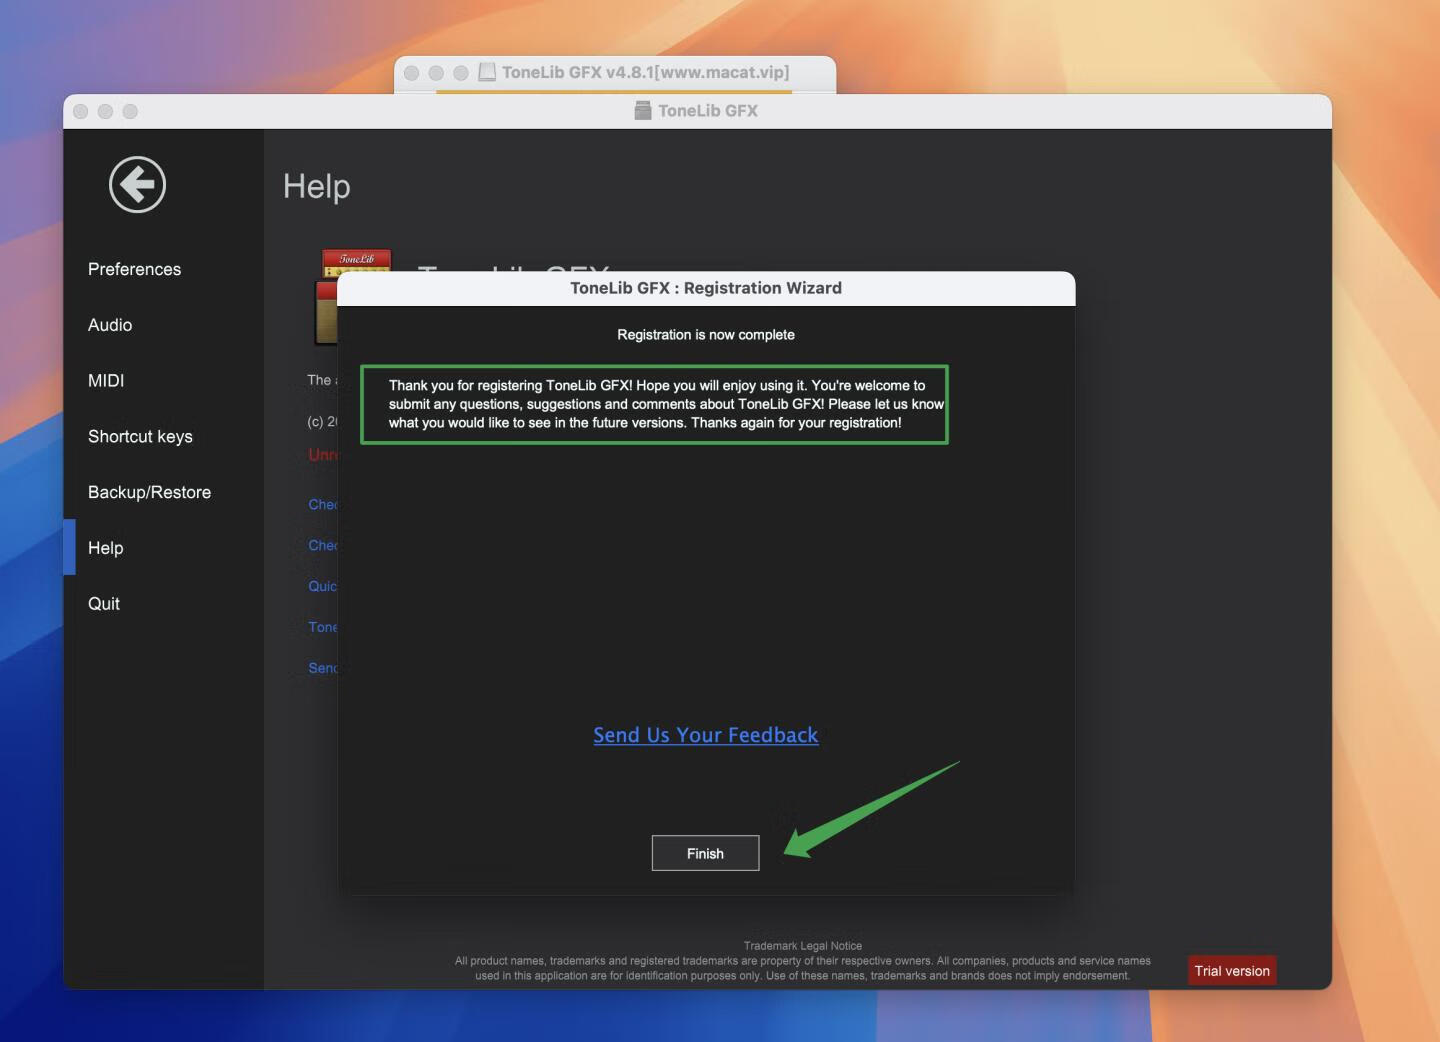Open the Send Us Your Feedback link
The height and width of the screenshot is (1042, 1440).
click(x=705, y=735)
